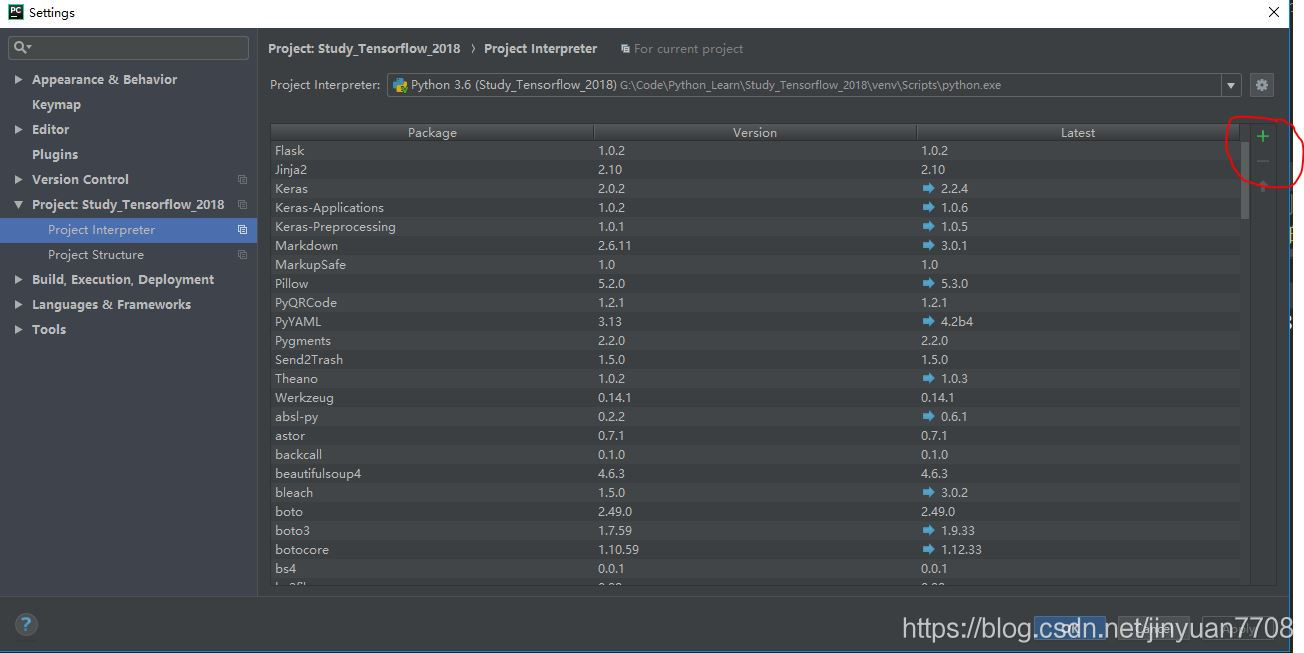1304x653 pixels.
Task: Click the green plus install package icon
Action: tap(1263, 136)
